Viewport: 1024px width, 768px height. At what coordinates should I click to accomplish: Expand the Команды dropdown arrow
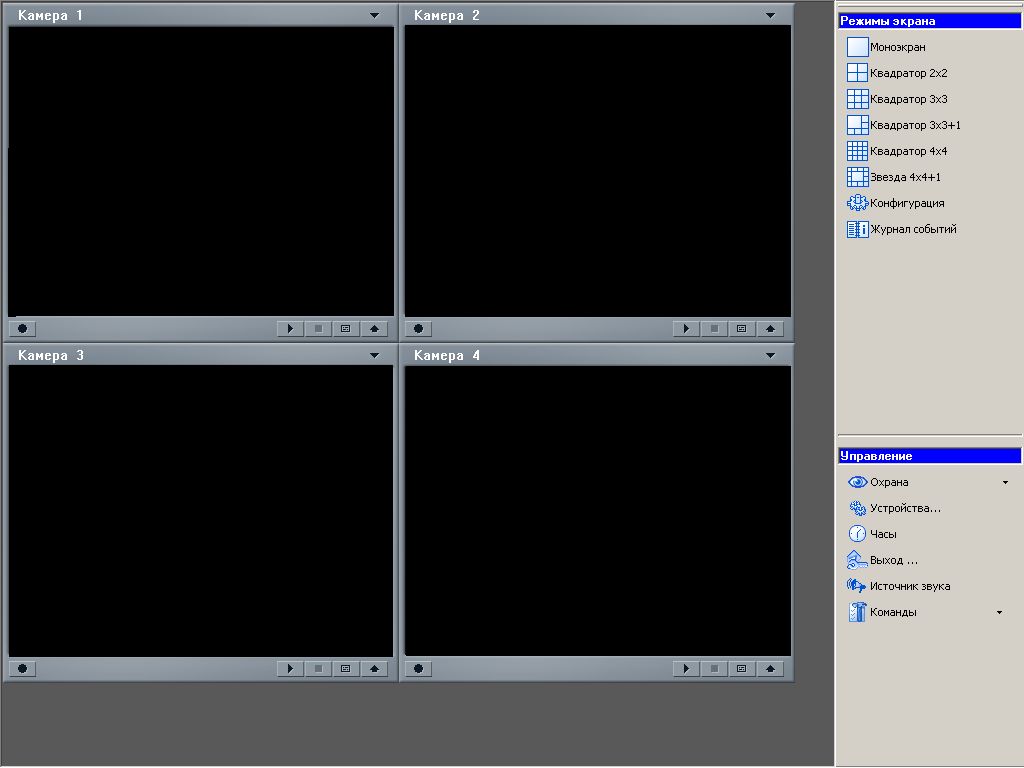(999, 612)
